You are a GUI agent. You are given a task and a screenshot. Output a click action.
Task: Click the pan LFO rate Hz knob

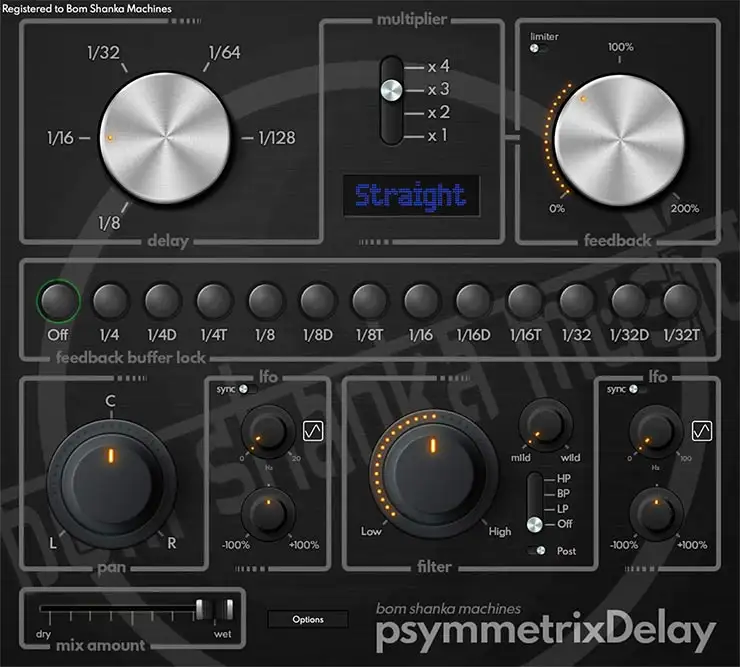(x=268, y=431)
